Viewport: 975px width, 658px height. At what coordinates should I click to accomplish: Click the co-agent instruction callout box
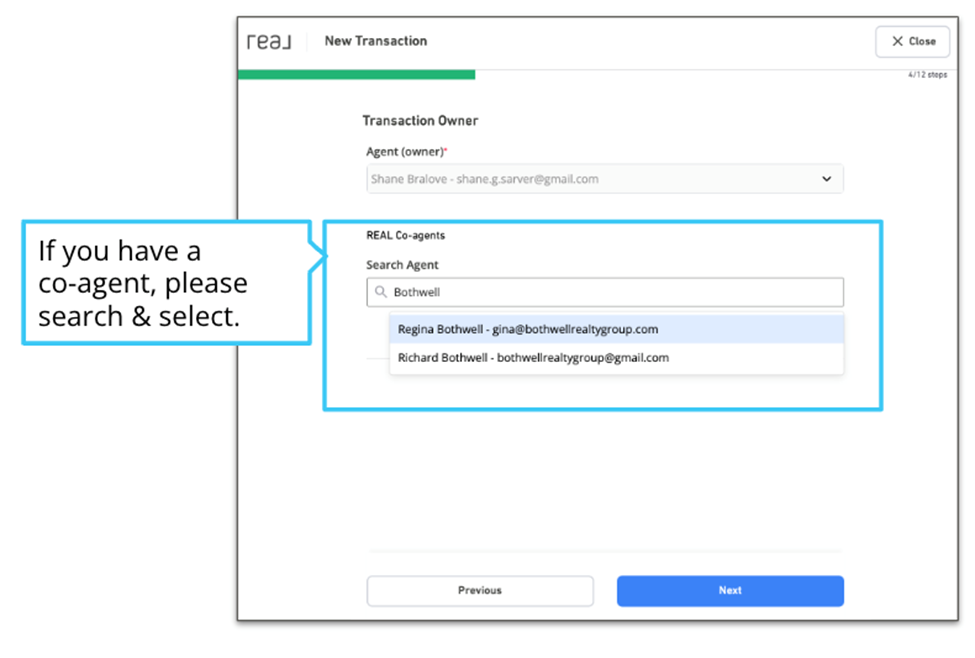(167, 282)
